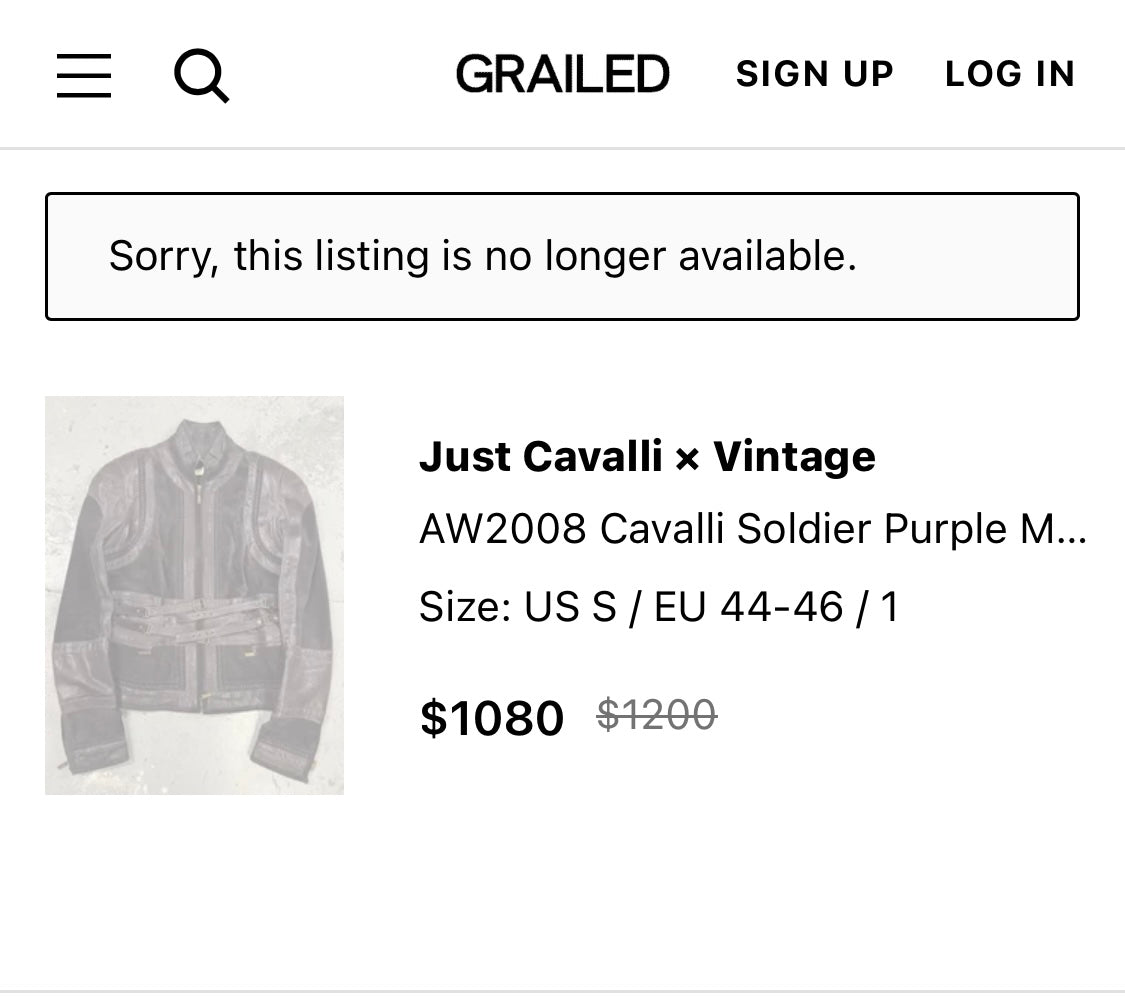Select the listing unavailable notice banner
Image resolution: width=1125 pixels, height=1005 pixels.
click(562, 257)
